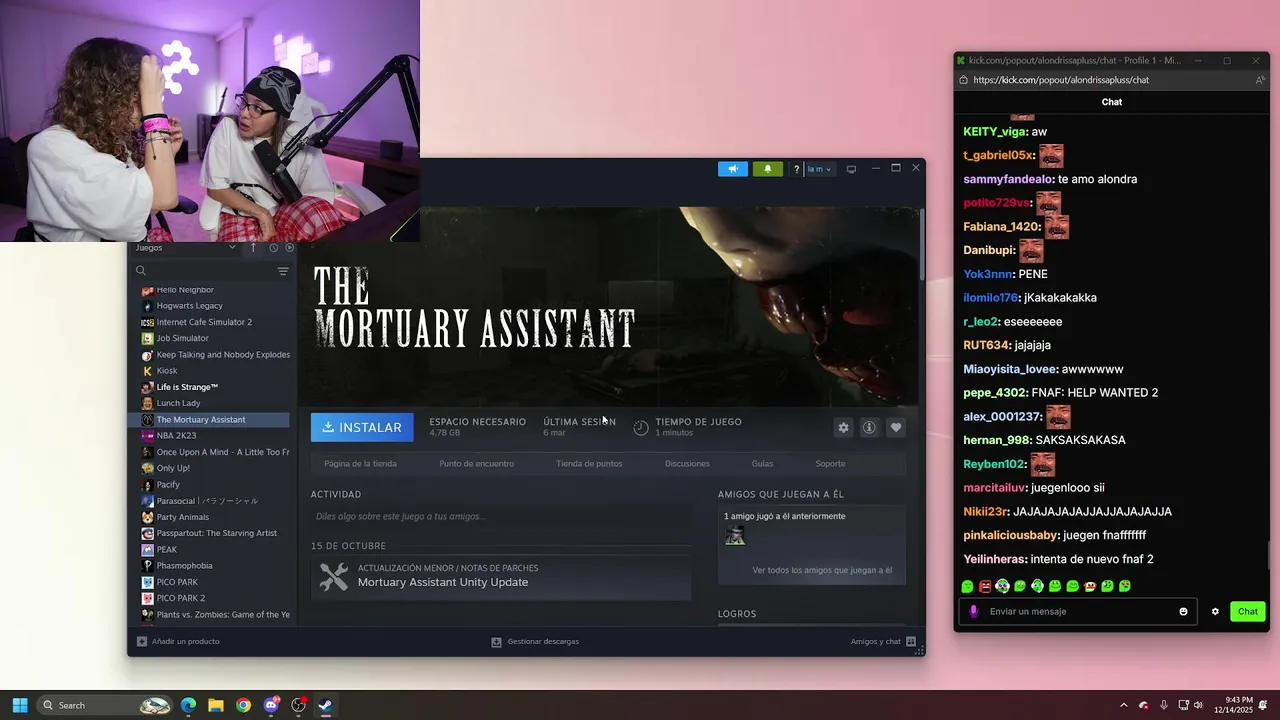Select Only Up! in the game list
The image size is (1280, 720).
172,468
